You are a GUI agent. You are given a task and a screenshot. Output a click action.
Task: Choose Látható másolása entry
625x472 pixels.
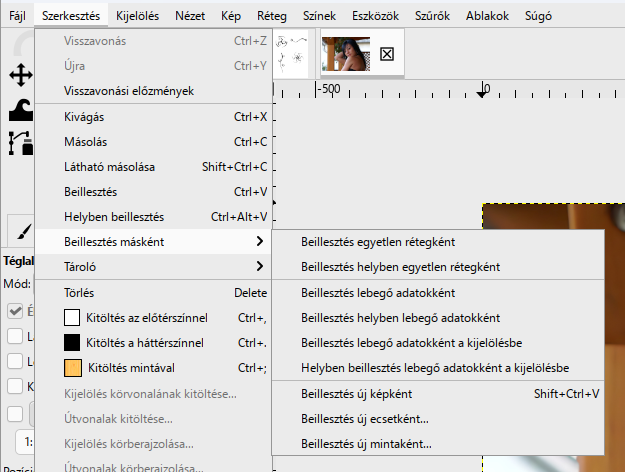[x=153, y=167]
